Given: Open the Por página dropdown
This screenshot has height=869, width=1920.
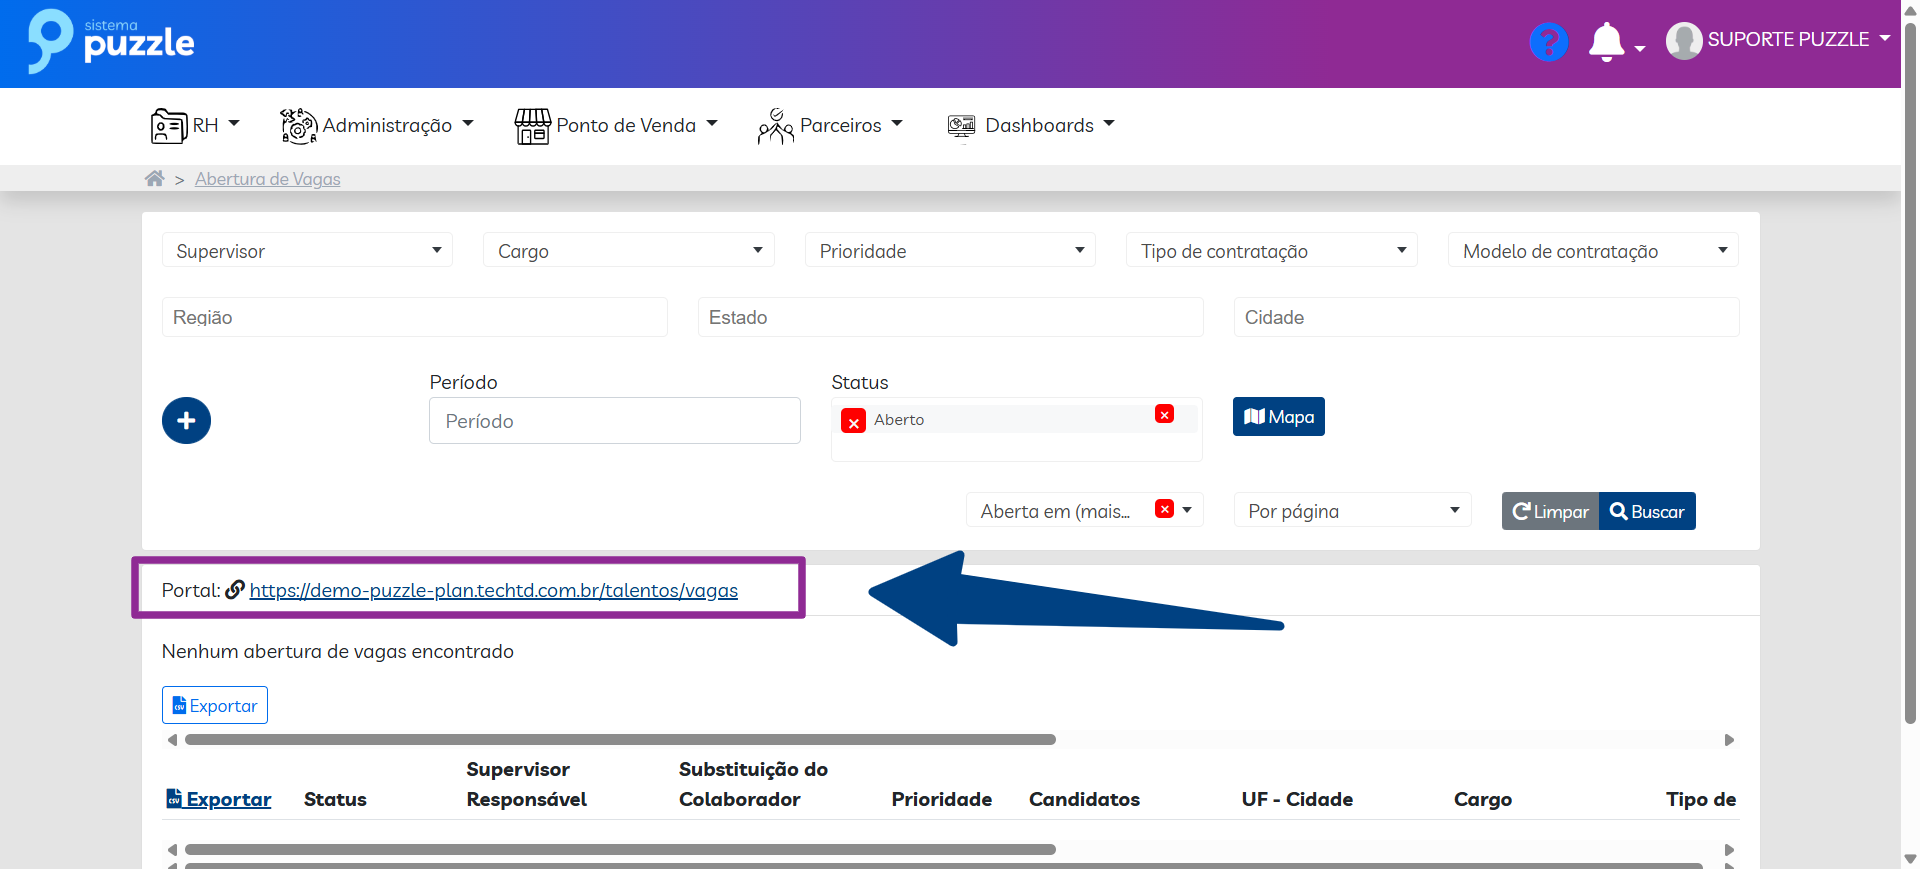Looking at the screenshot, I should point(1352,511).
